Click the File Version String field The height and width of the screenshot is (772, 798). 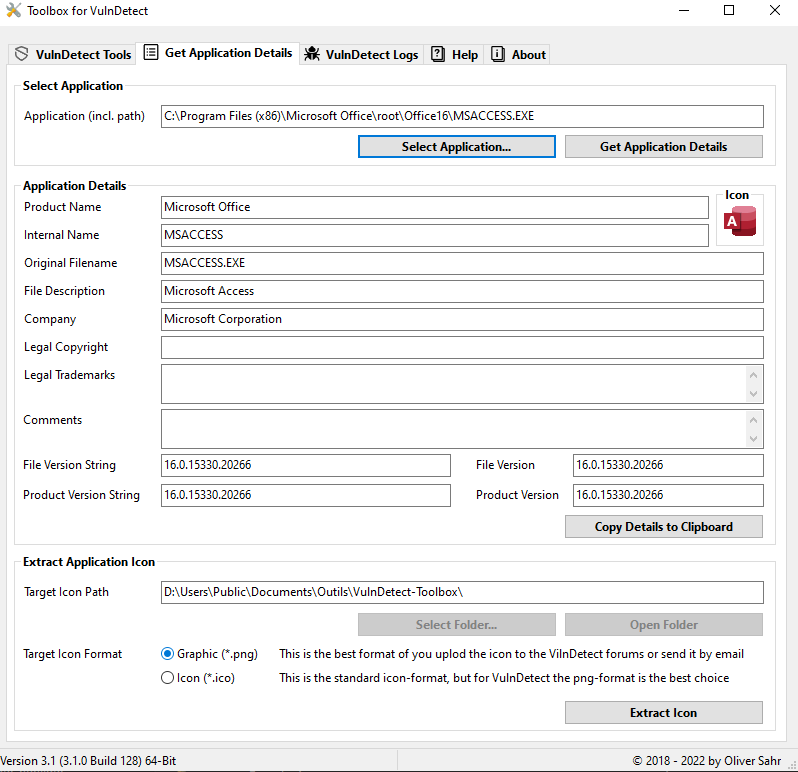[306, 465]
